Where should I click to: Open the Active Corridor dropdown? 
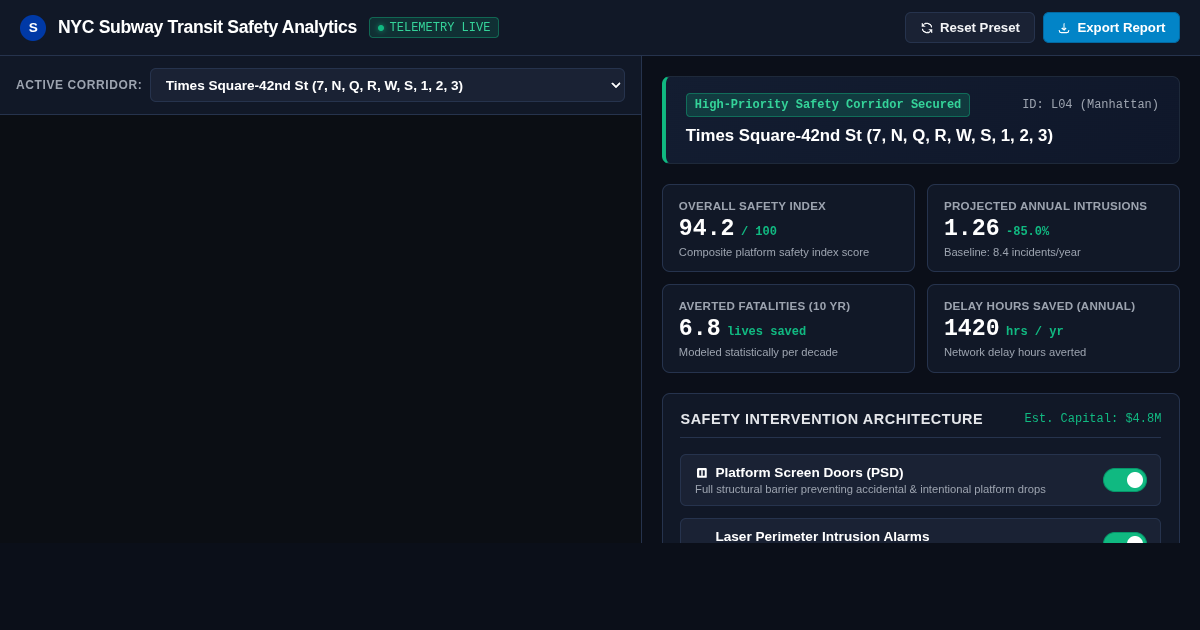click(x=387, y=85)
